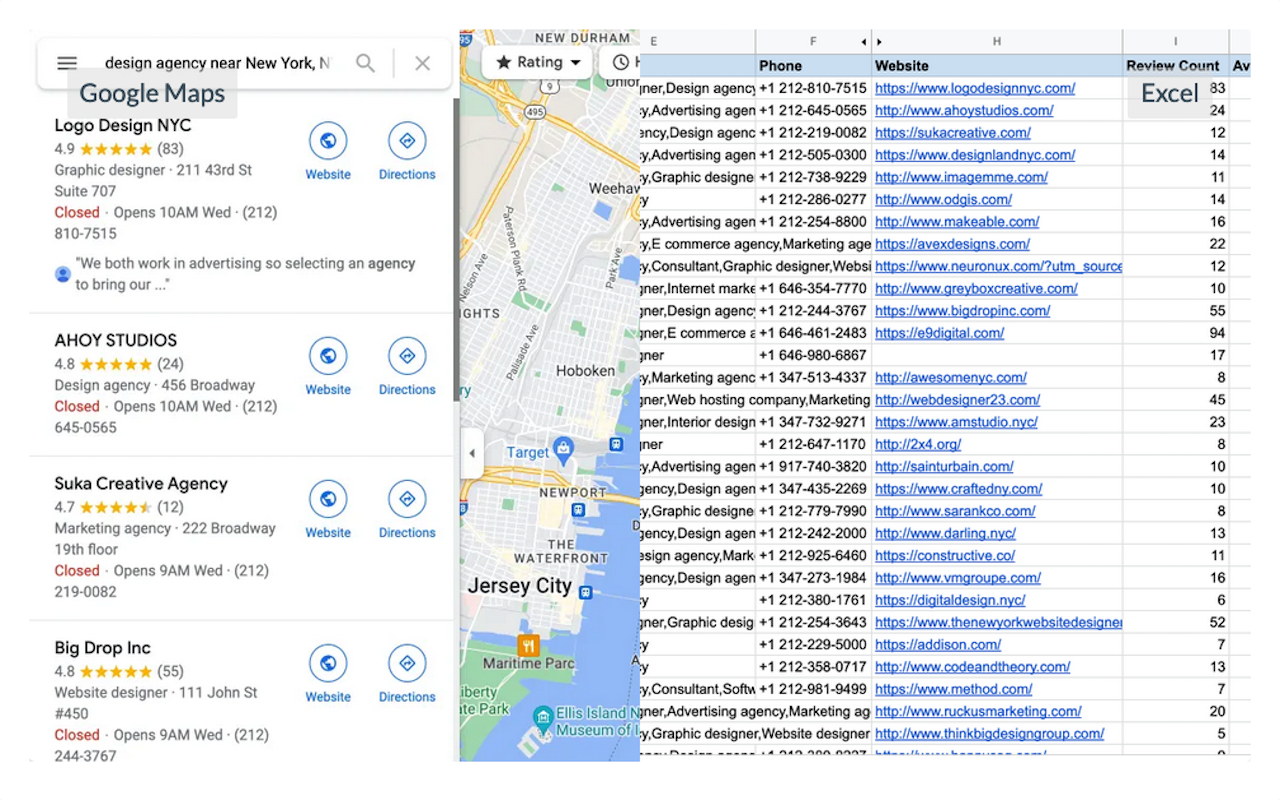1280x800 pixels.
Task: Open the bigdropinc.com hyperlink
Action: pyautogui.click(x=962, y=311)
